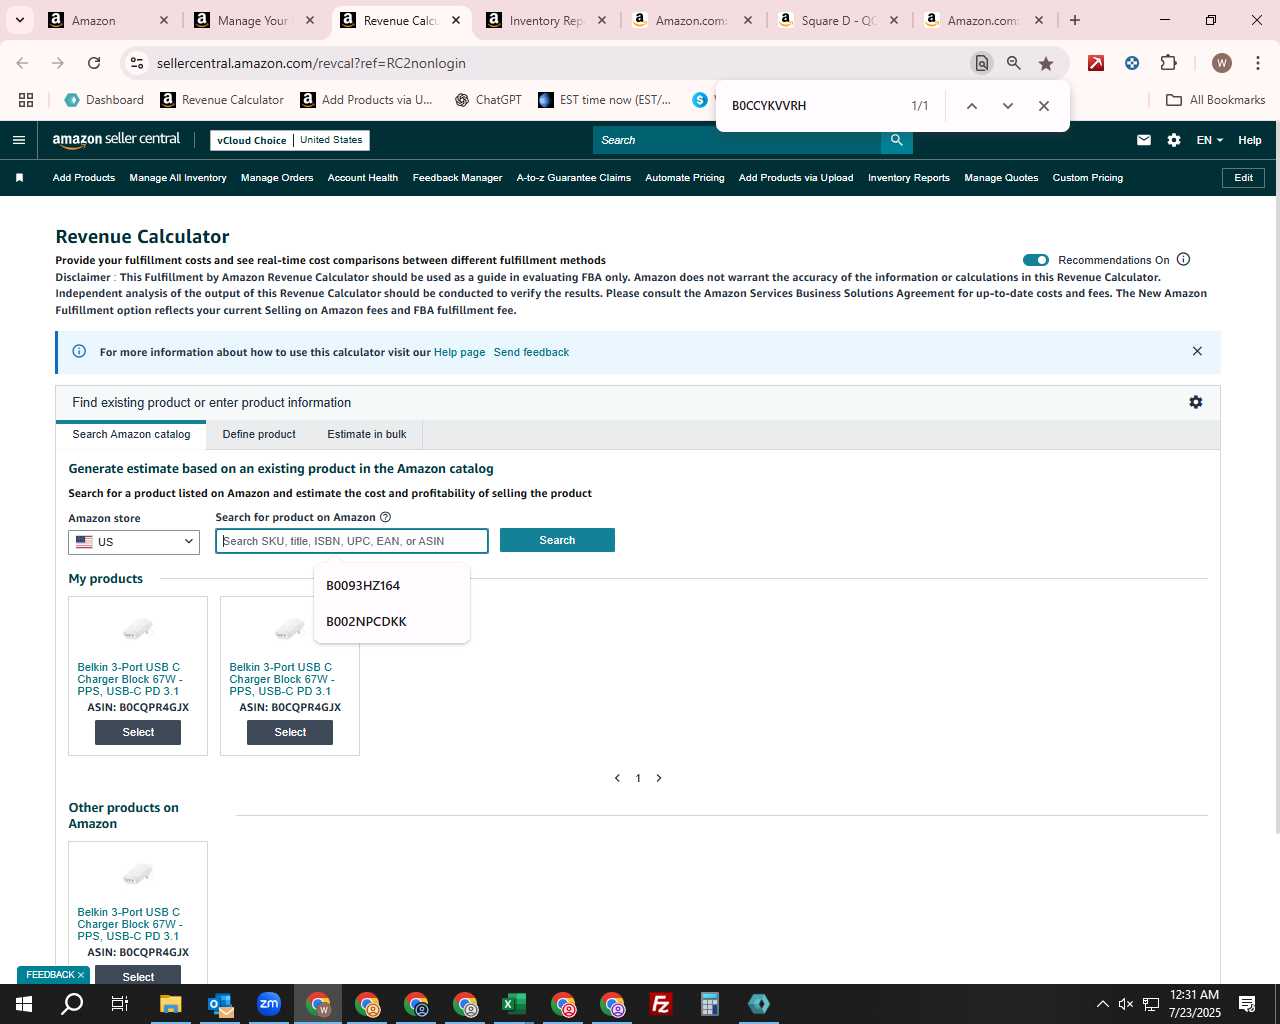The image size is (1280, 1024).
Task: Open Chrome extensions puzzle icon
Action: click(1168, 63)
